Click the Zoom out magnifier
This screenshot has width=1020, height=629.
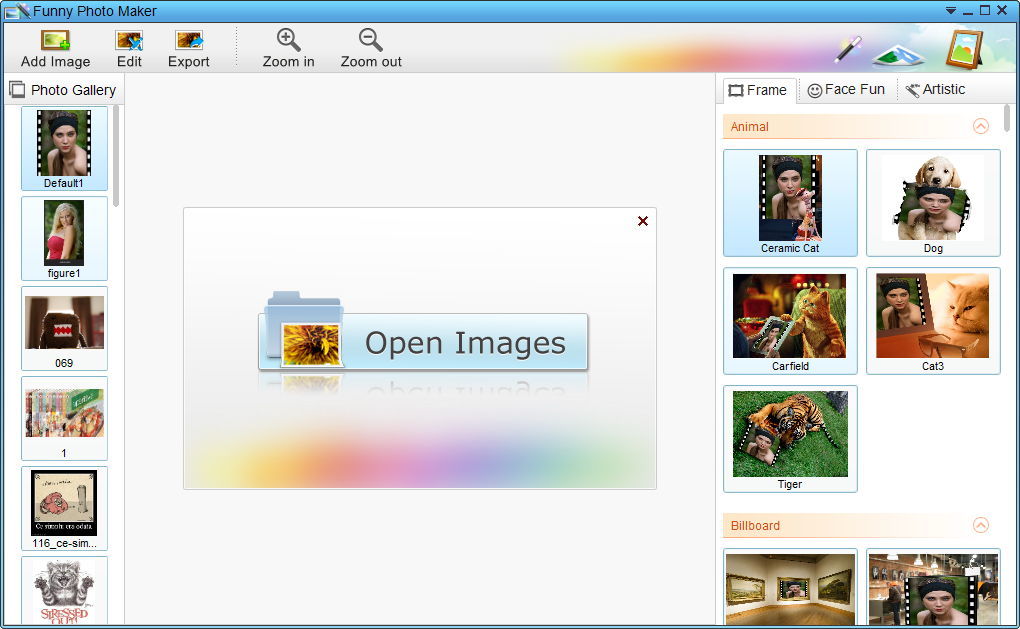tap(371, 40)
